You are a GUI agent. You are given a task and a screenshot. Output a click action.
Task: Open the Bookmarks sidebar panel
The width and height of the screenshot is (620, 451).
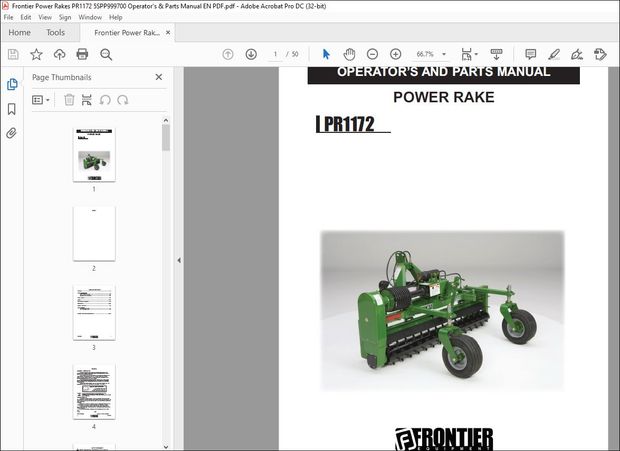point(12,109)
